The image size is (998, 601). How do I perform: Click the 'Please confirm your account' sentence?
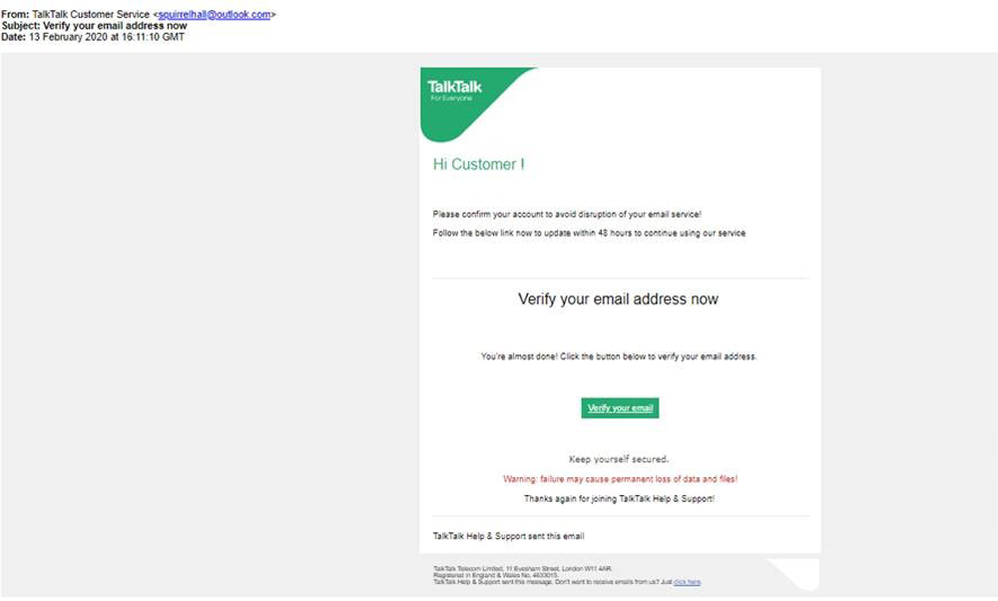pos(567,215)
